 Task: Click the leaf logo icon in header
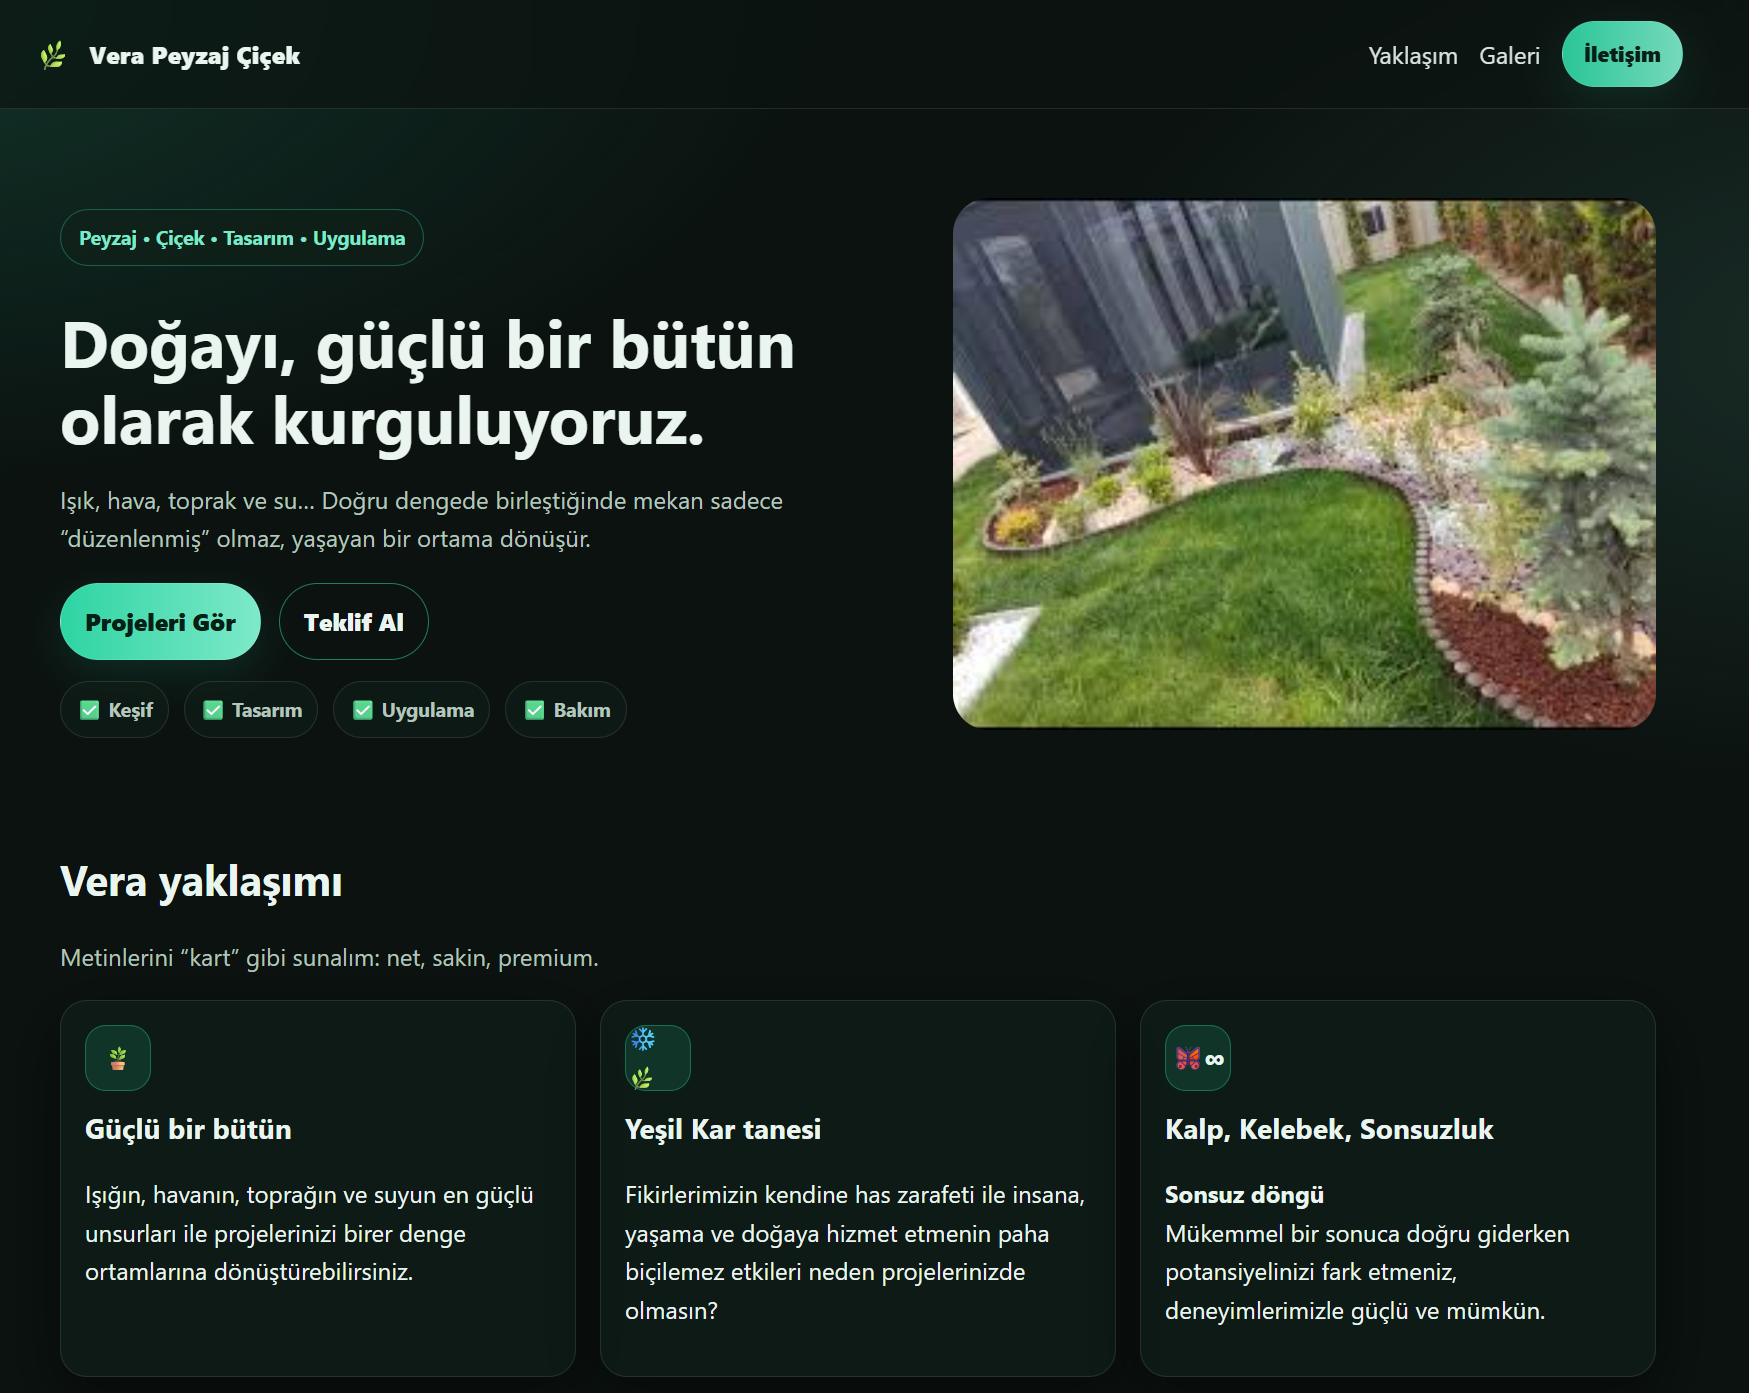(53, 55)
